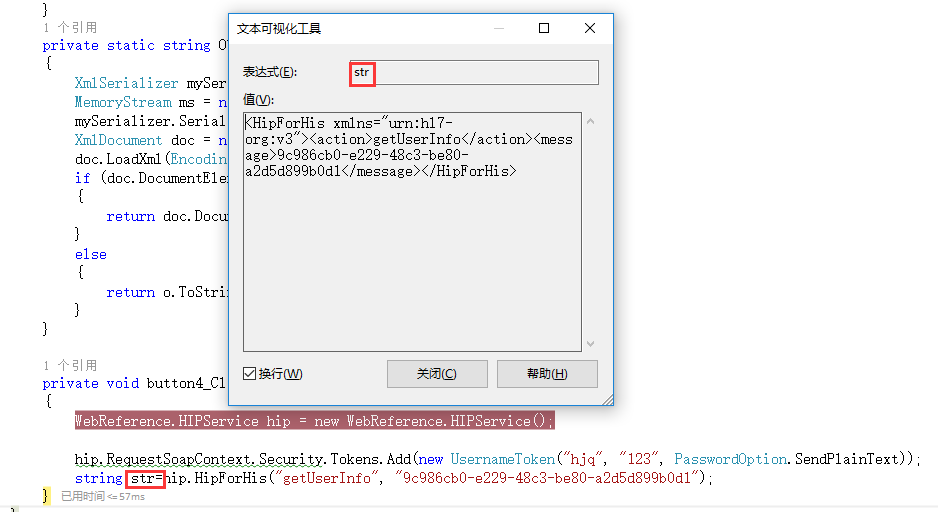This screenshot has width=938, height=512.
Task: Click the scroll down arrow in value box
Action: (x=590, y=343)
